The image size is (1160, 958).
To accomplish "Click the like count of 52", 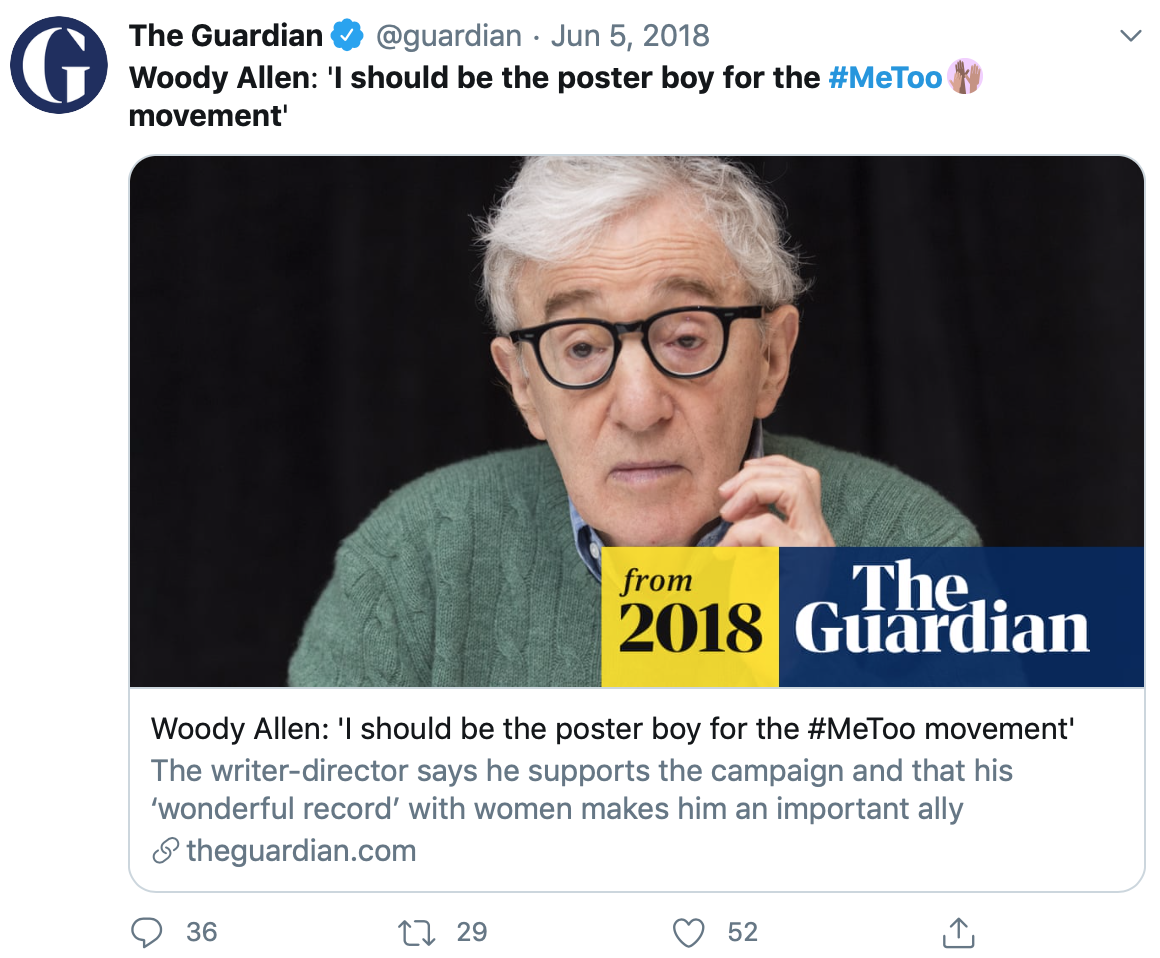I will click(x=742, y=932).
